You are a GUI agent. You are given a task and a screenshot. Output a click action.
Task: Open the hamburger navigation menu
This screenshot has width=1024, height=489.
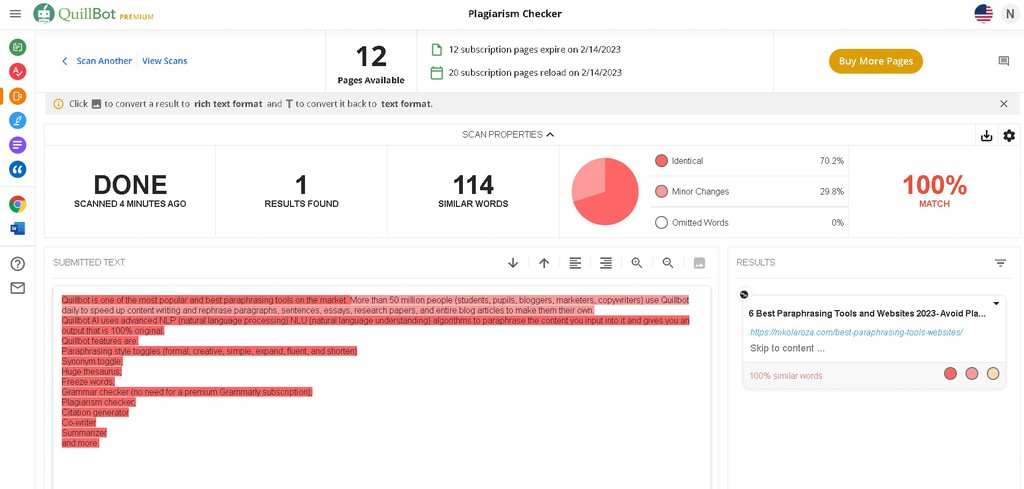pyautogui.click(x=16, y=14)
